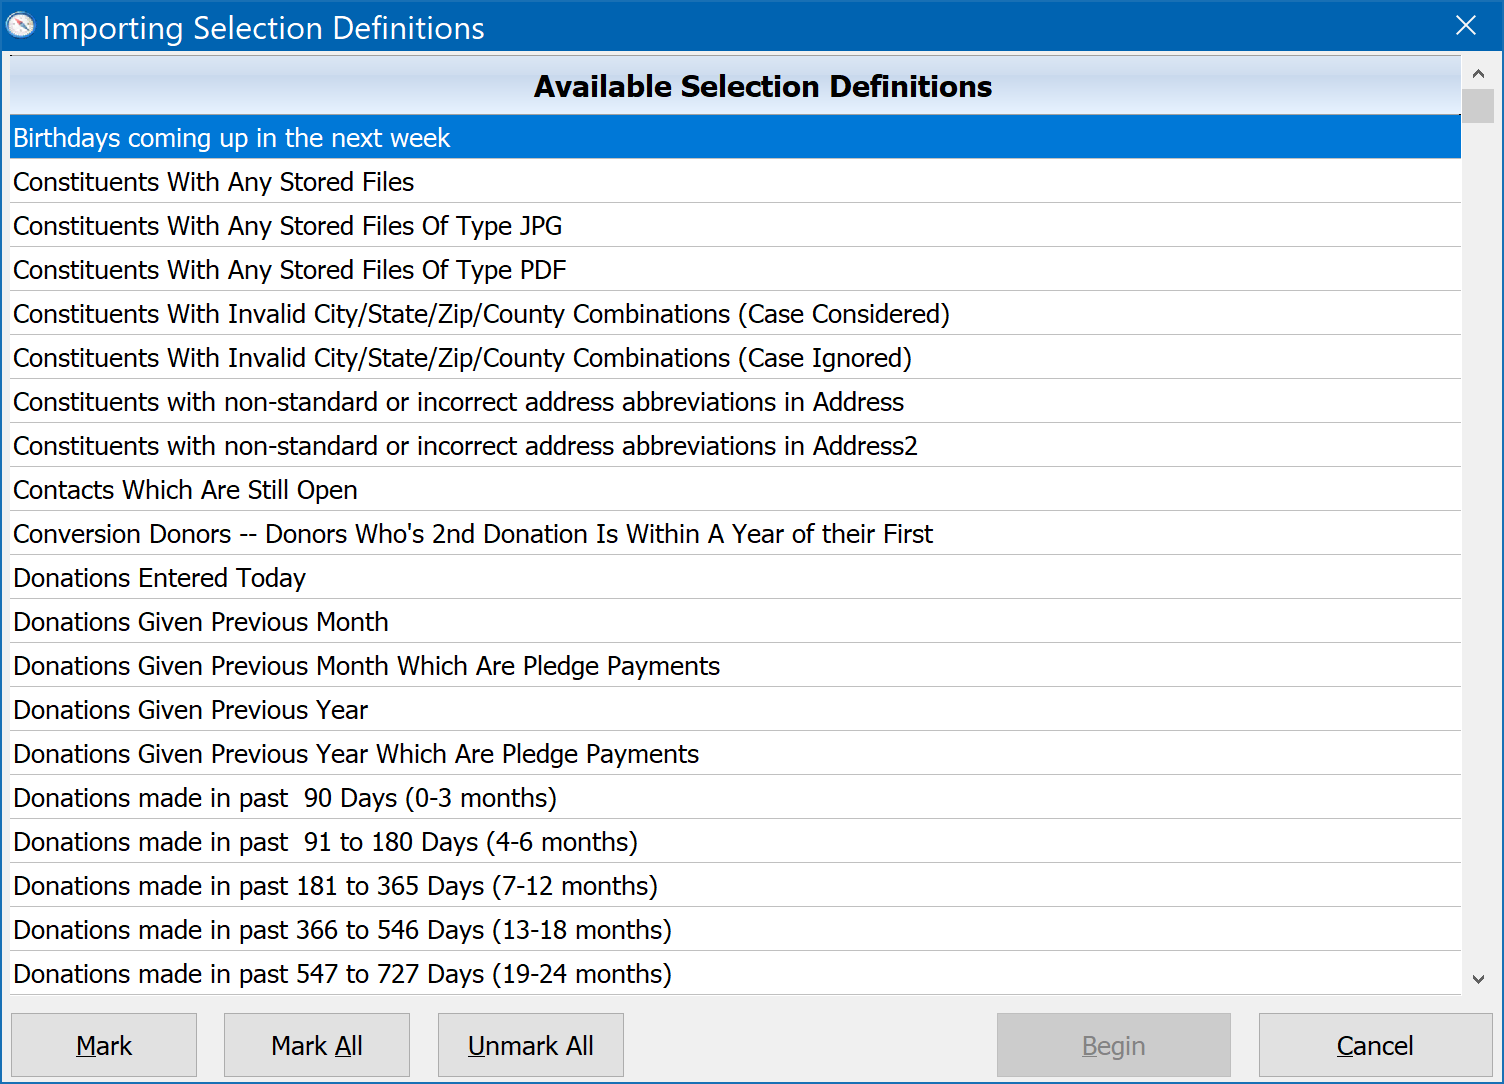The height and width of the screenshot is (1084, 1504).
Task: Click the Available Selection Definitions header
Action: [736, 86]
